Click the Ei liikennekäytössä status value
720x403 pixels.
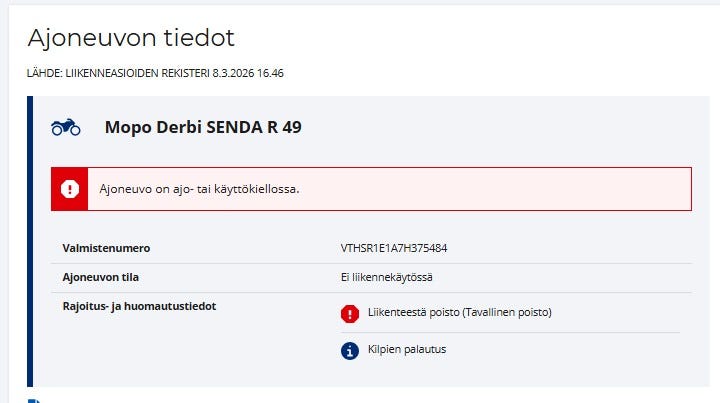[x=387, y=277]
